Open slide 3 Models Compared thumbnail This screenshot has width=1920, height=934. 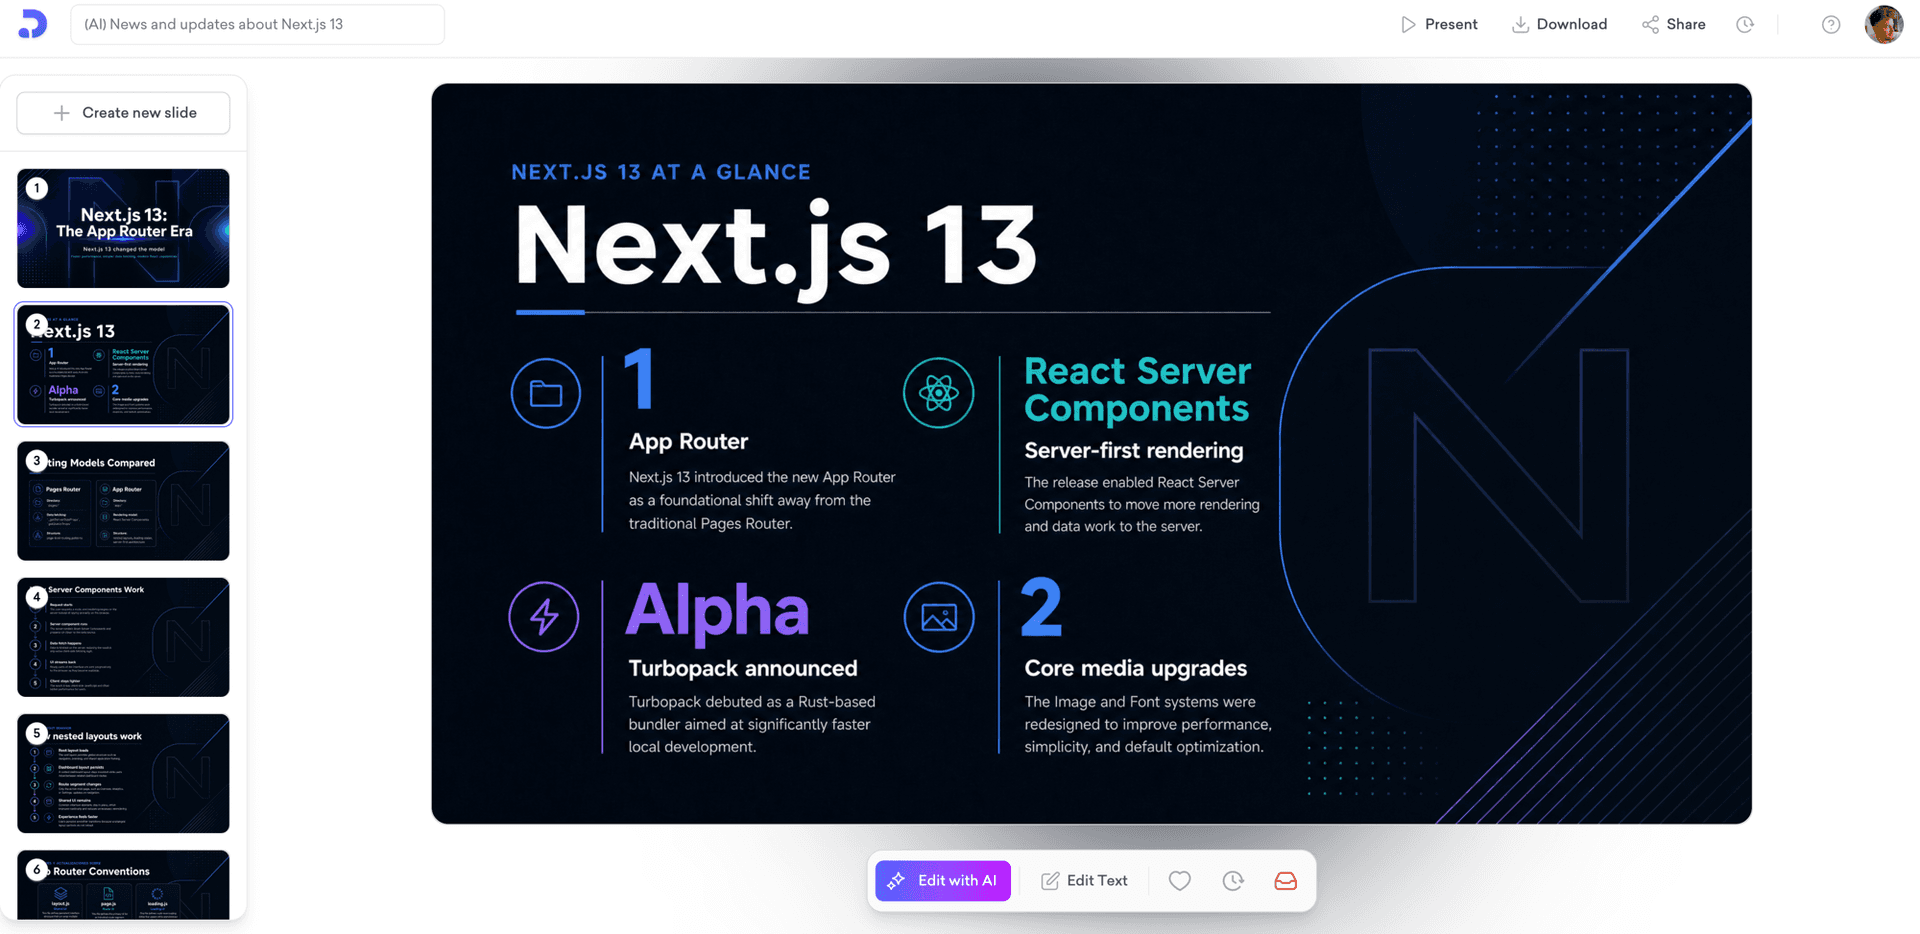click(x=123, y=500)
